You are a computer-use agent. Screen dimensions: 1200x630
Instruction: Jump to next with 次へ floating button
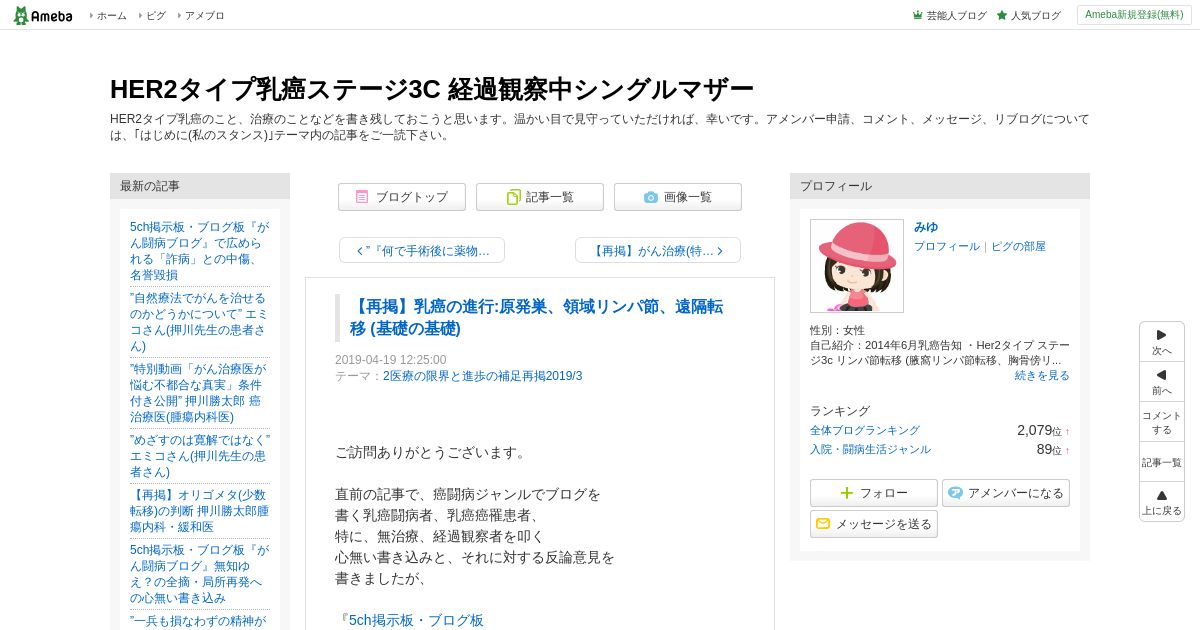(x=1162, y=342)
